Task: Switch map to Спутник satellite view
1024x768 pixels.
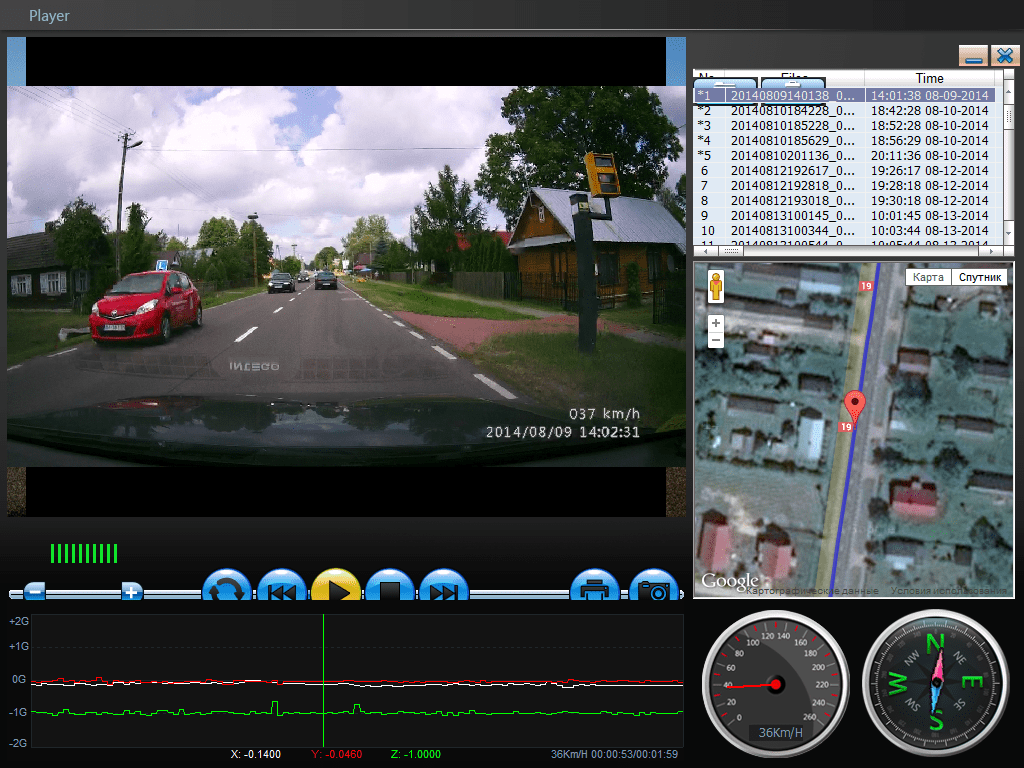Action: pyautogui.click(x=979, y=277)
